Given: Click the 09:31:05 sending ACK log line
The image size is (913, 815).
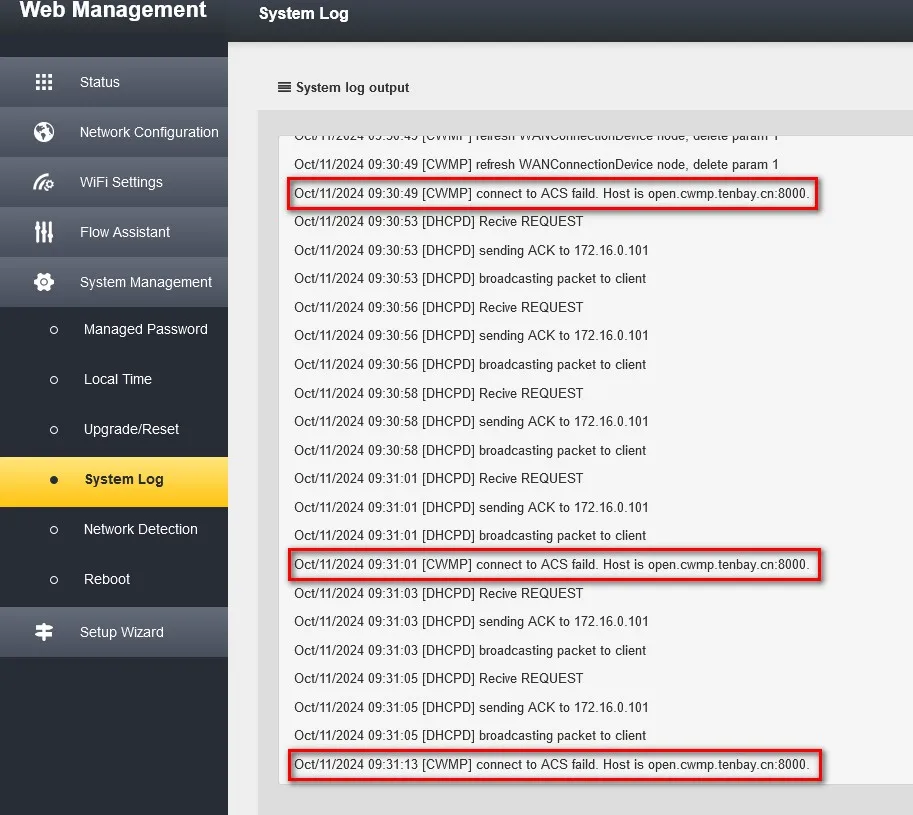Looking at the screenshot, I should [x=471, y=707].
